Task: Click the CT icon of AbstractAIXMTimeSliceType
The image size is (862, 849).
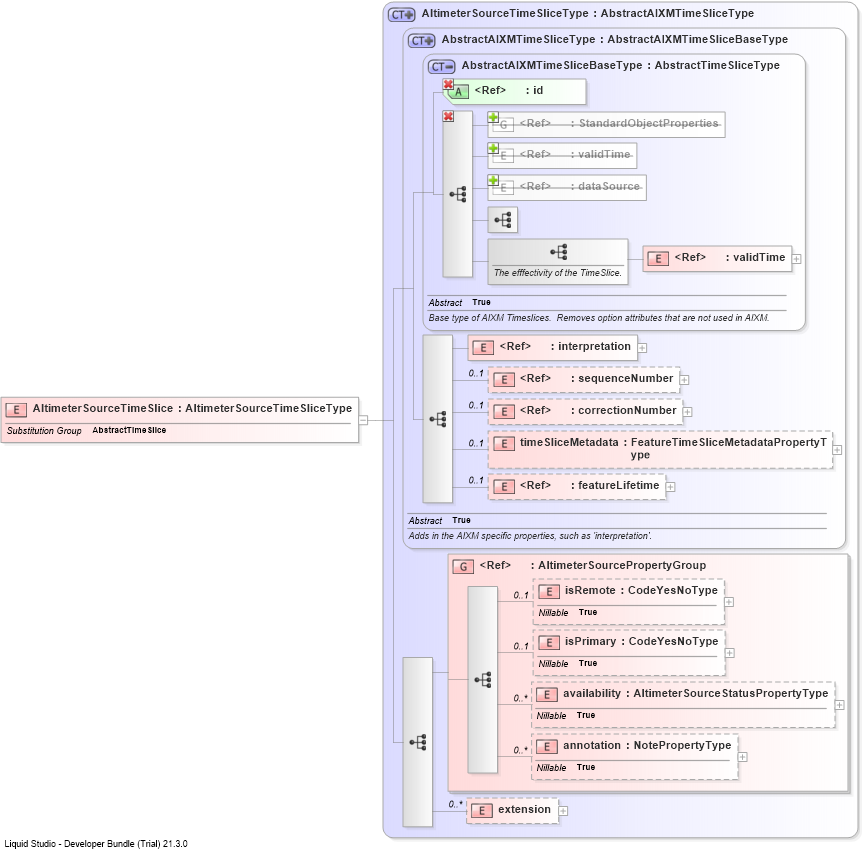Action: (421, 40)
